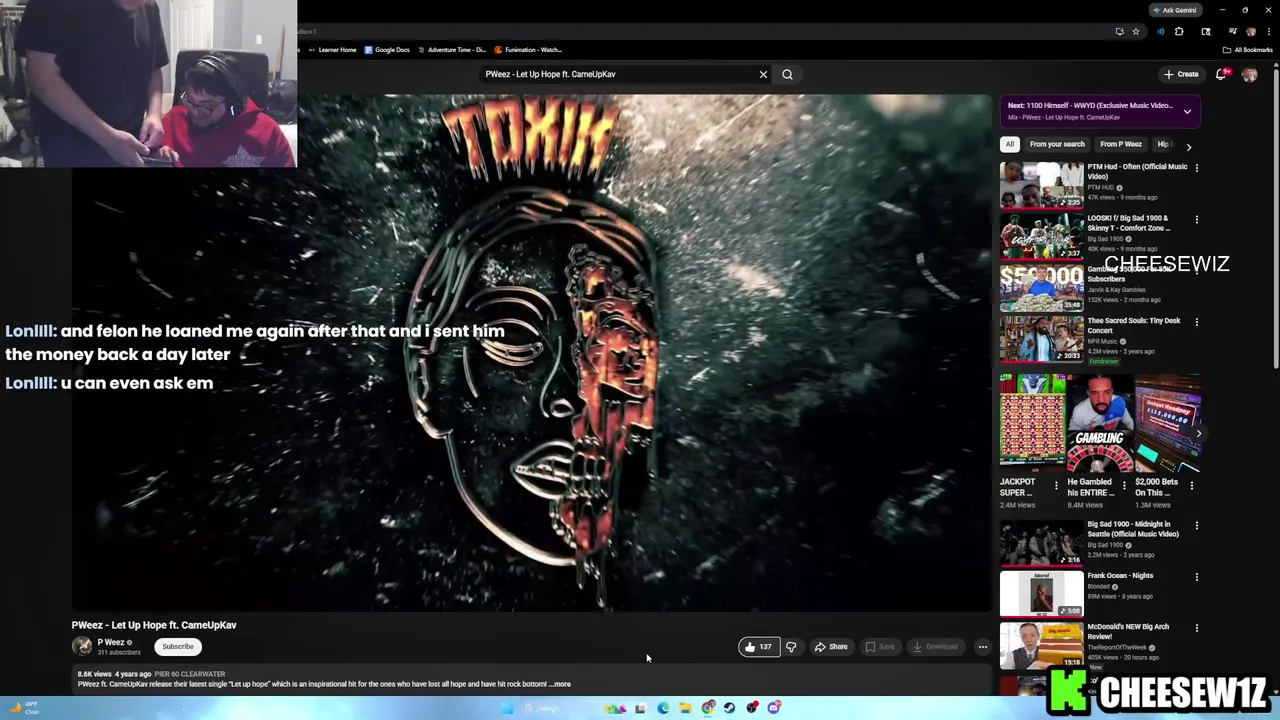Click the Create button
Viewport: 1280px width, 720px height.
click(x=1181, y=74)
